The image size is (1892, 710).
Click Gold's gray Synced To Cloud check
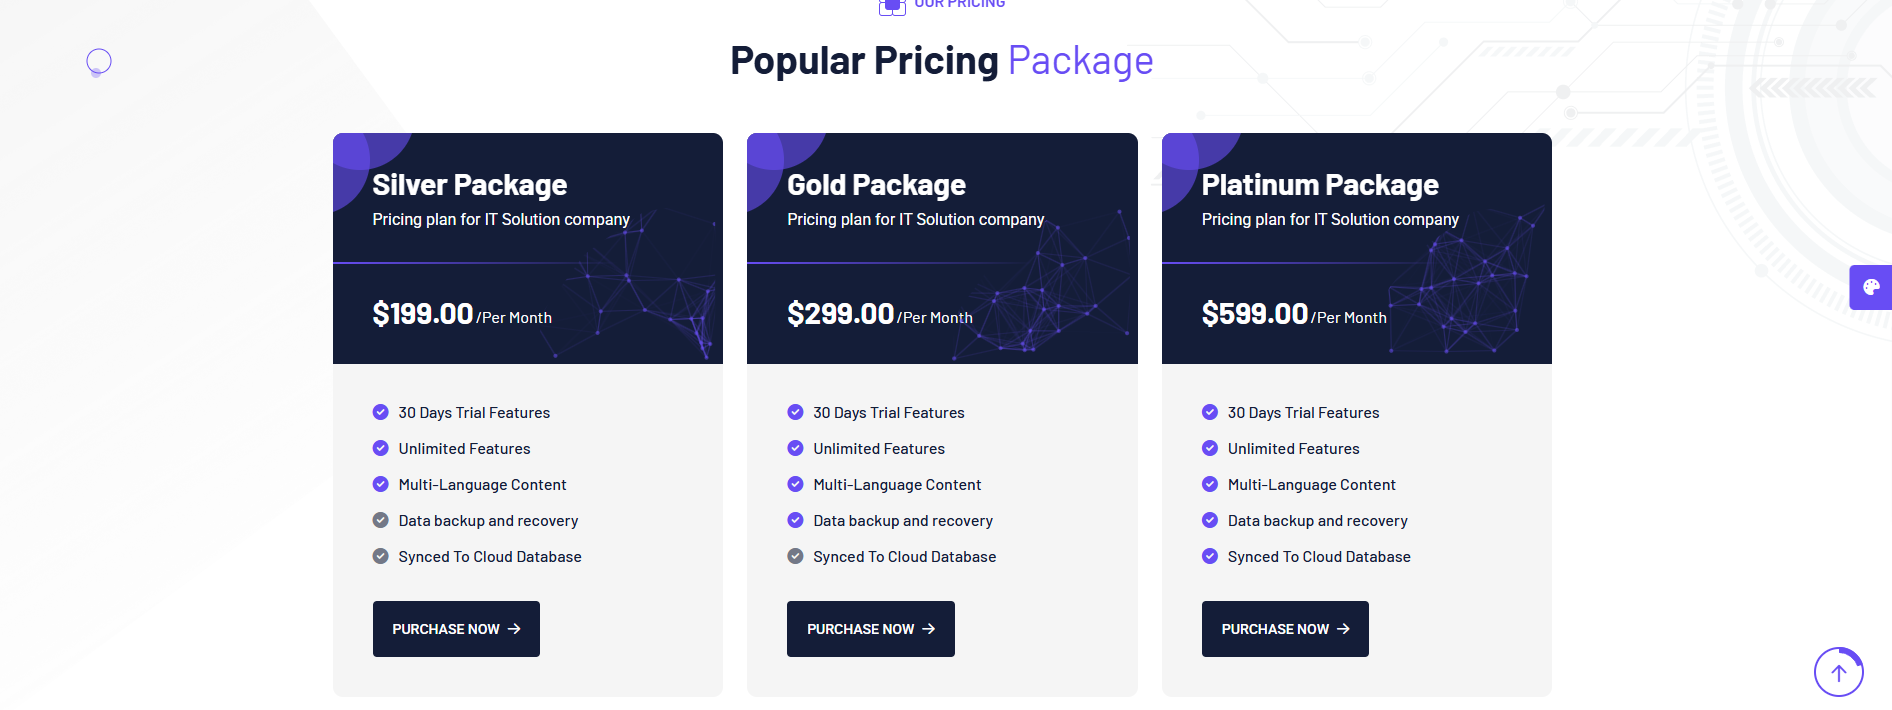795,556
